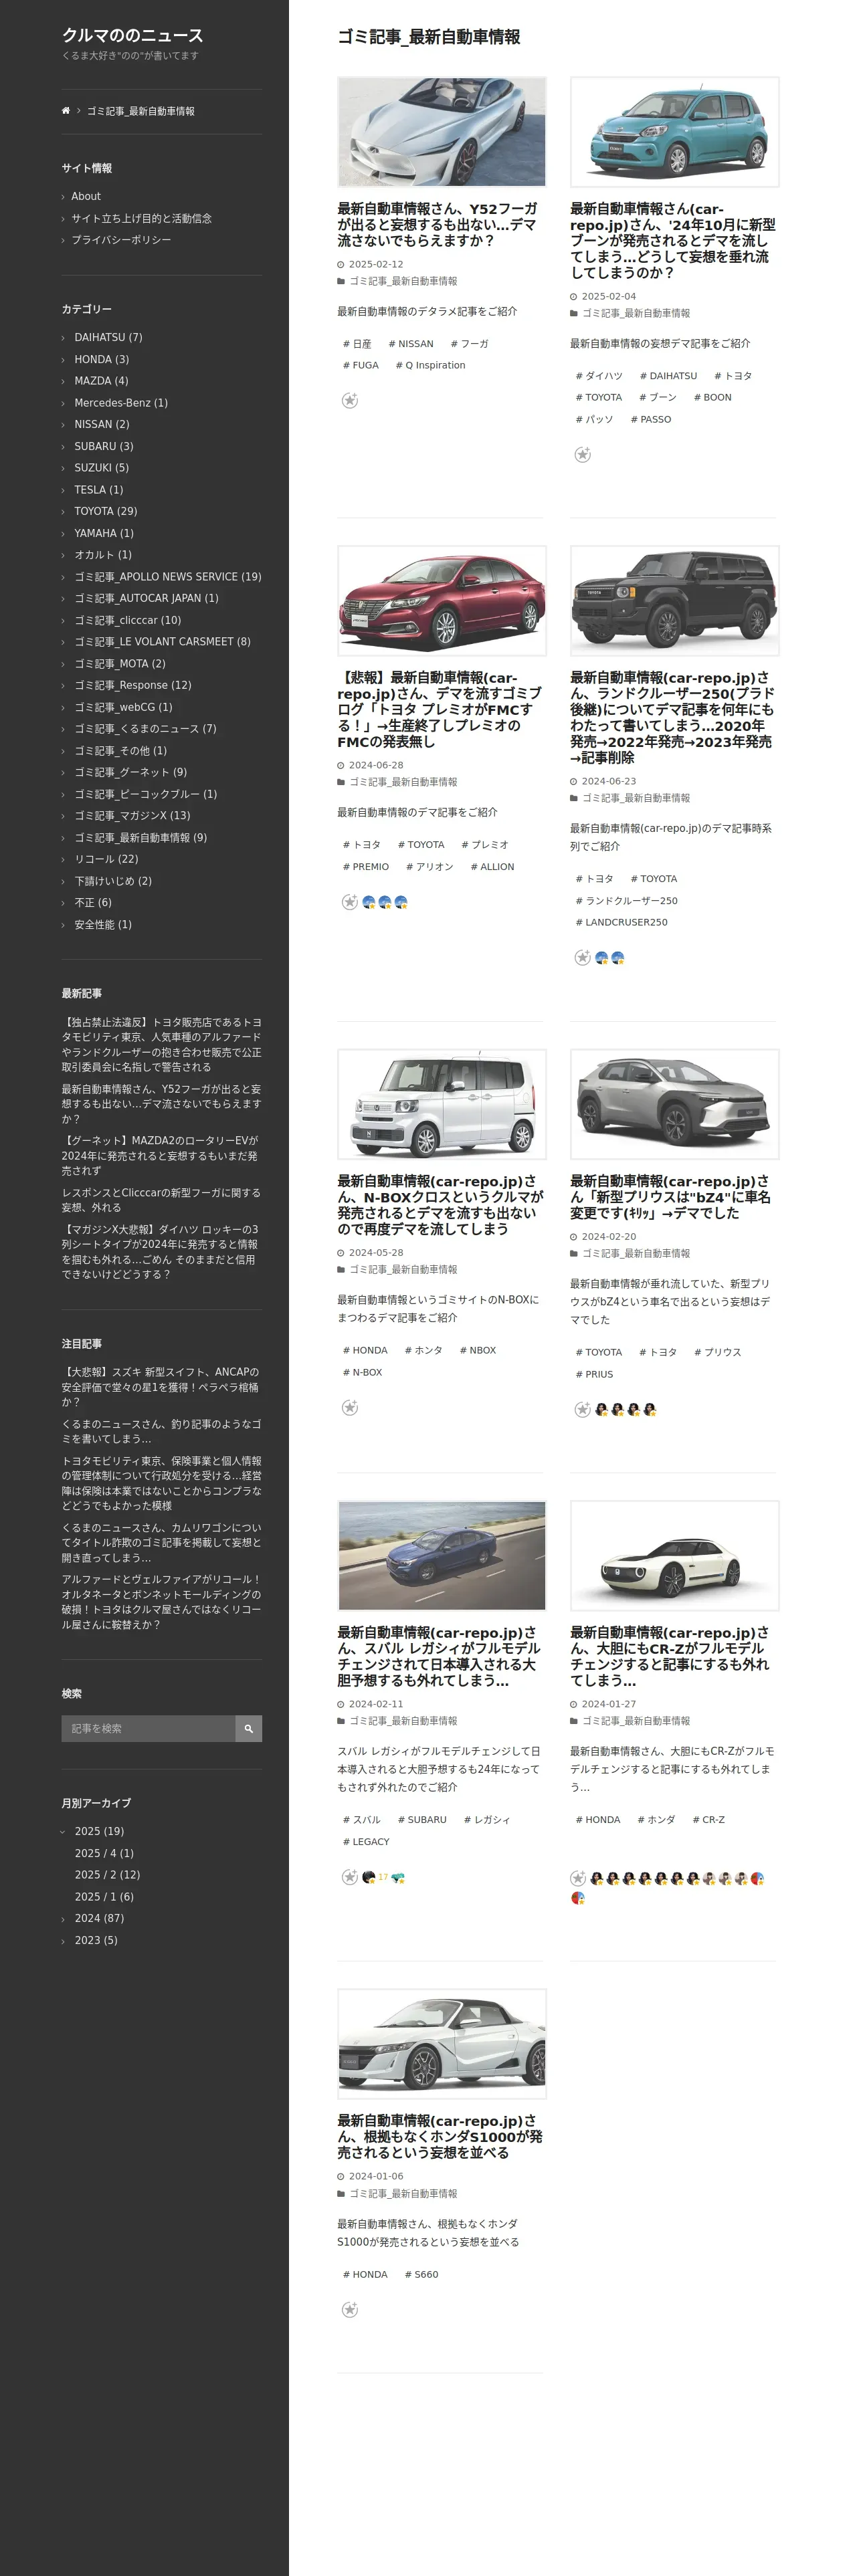Go to クルマののニュース site title
Screen dimensions: 859x2576
(x=132, y=35)
